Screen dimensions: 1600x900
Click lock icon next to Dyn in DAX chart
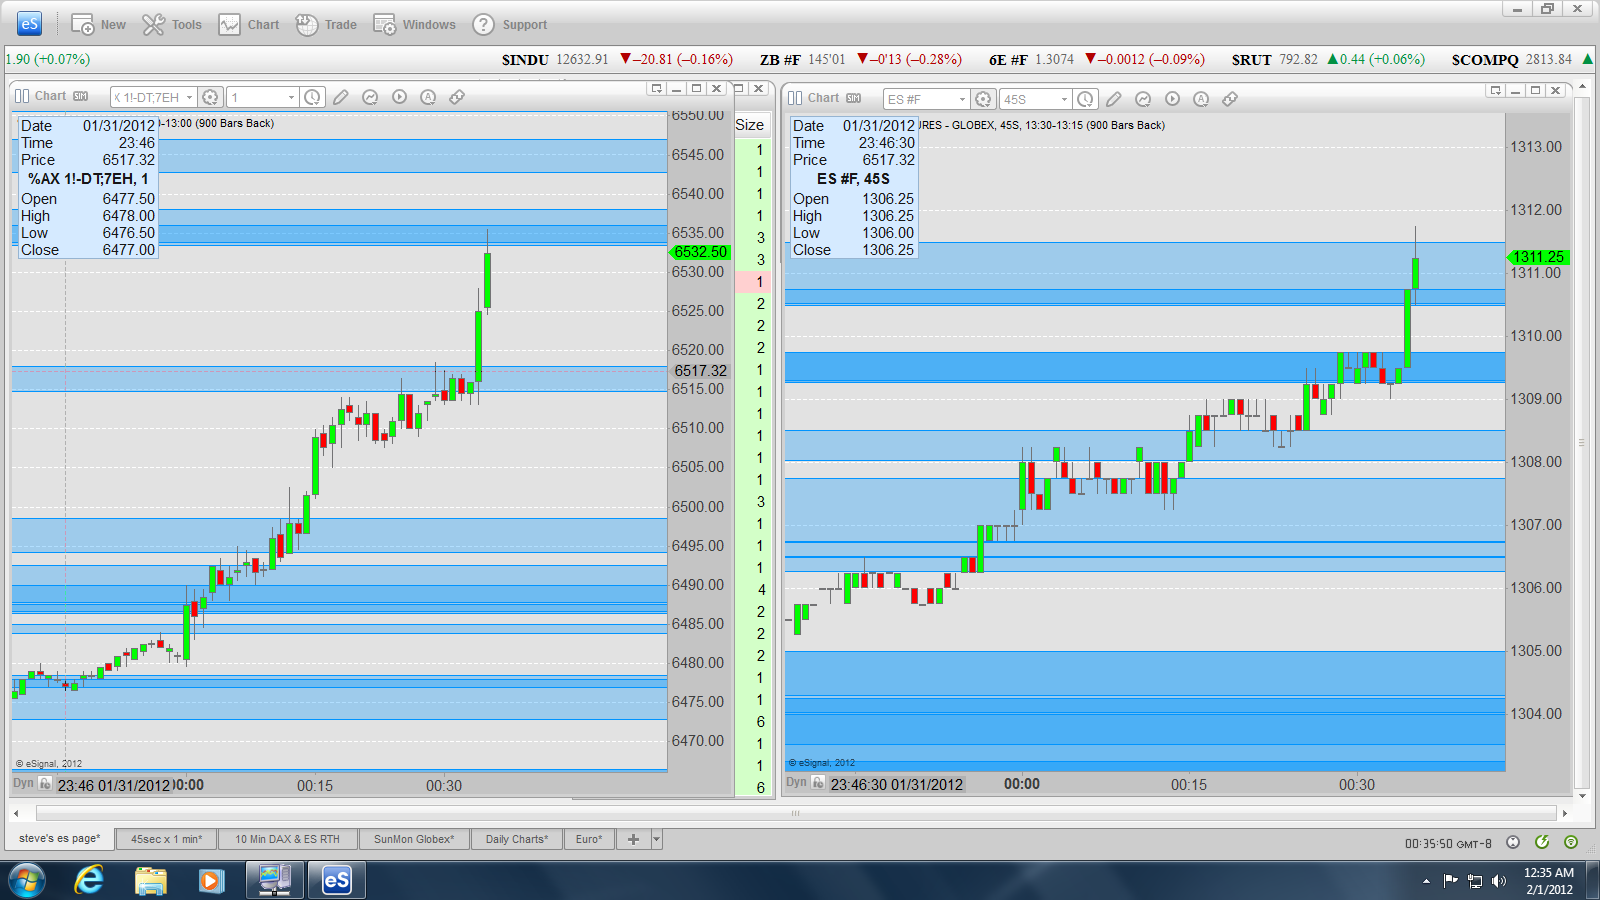45,784
